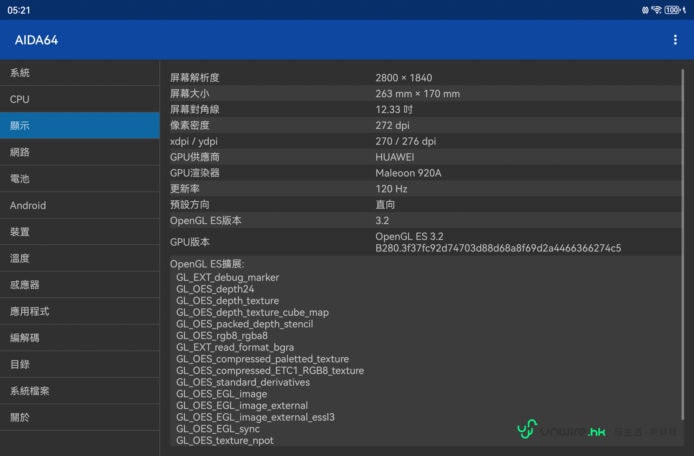Open the 系統 section

pos(80,73)
